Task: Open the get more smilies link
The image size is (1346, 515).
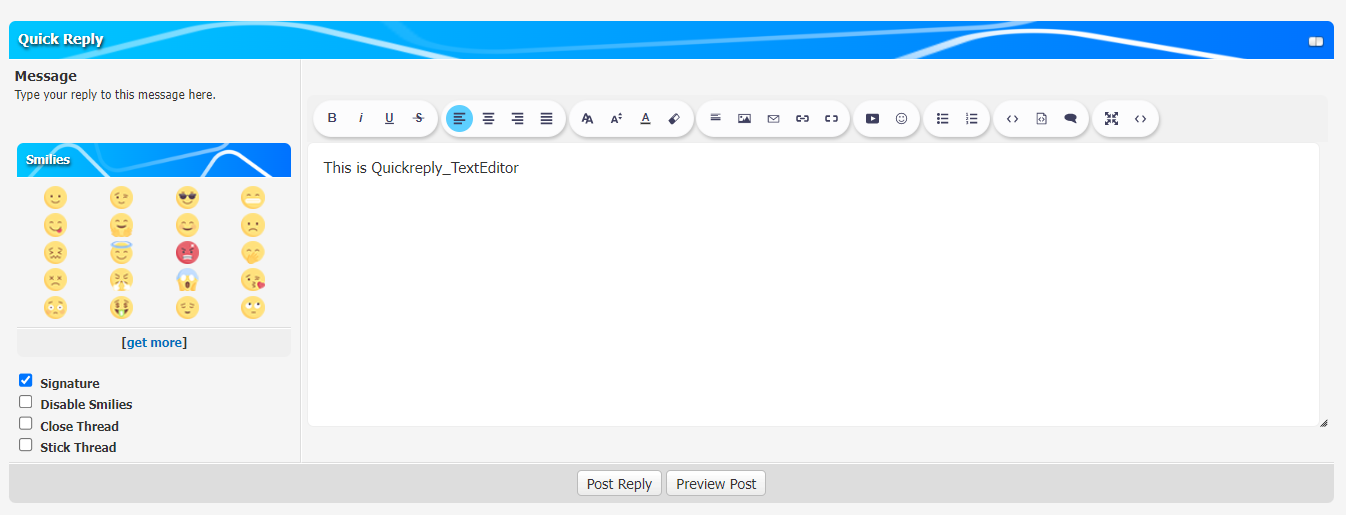Action: [154, 343]
